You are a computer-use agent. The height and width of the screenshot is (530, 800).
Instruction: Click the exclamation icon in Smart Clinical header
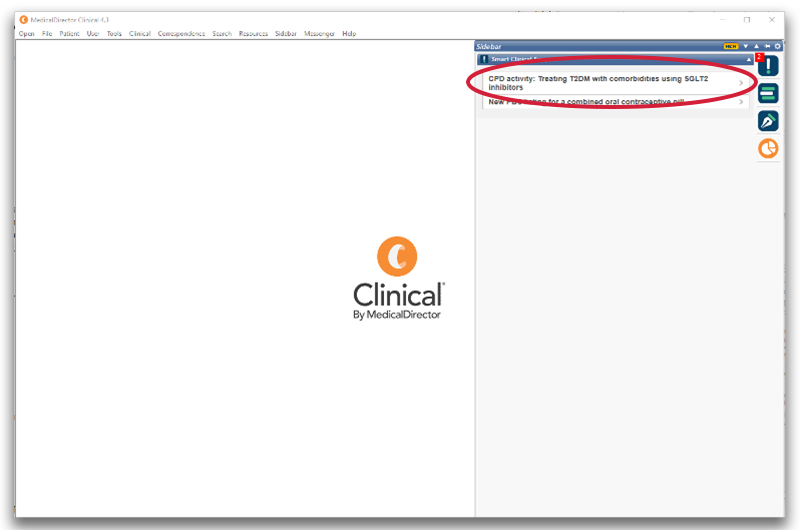coord(484,59)
